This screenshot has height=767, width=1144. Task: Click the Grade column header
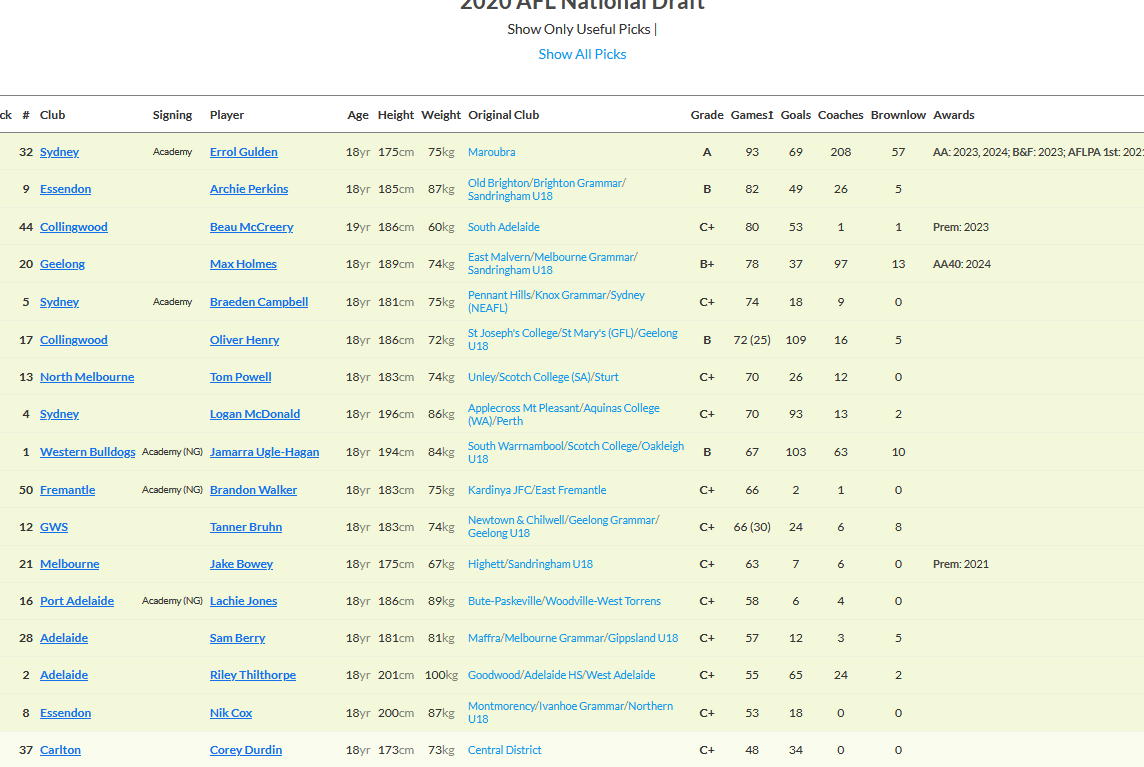point(707,115)
